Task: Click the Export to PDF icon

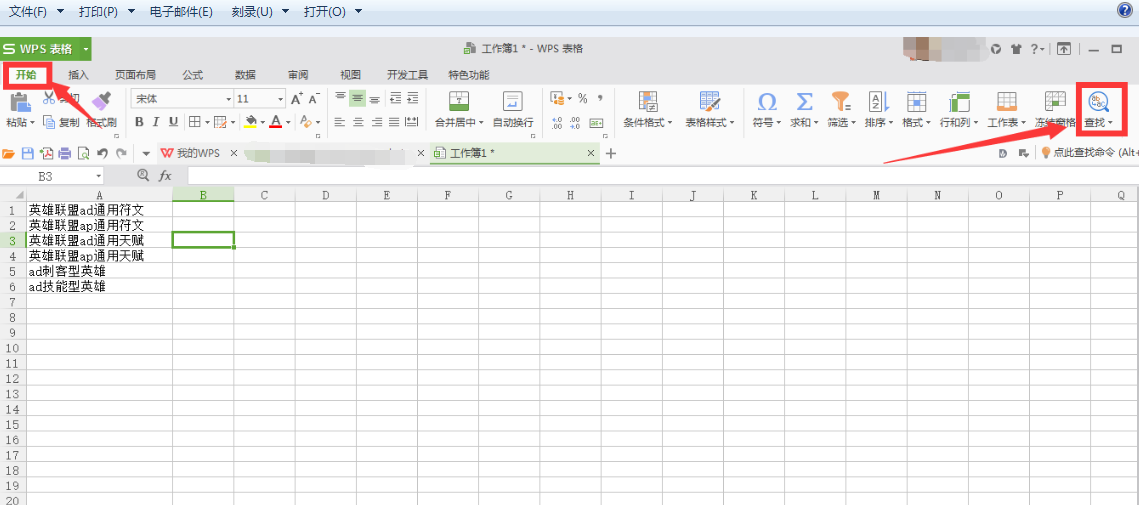Action: (46, 153)
